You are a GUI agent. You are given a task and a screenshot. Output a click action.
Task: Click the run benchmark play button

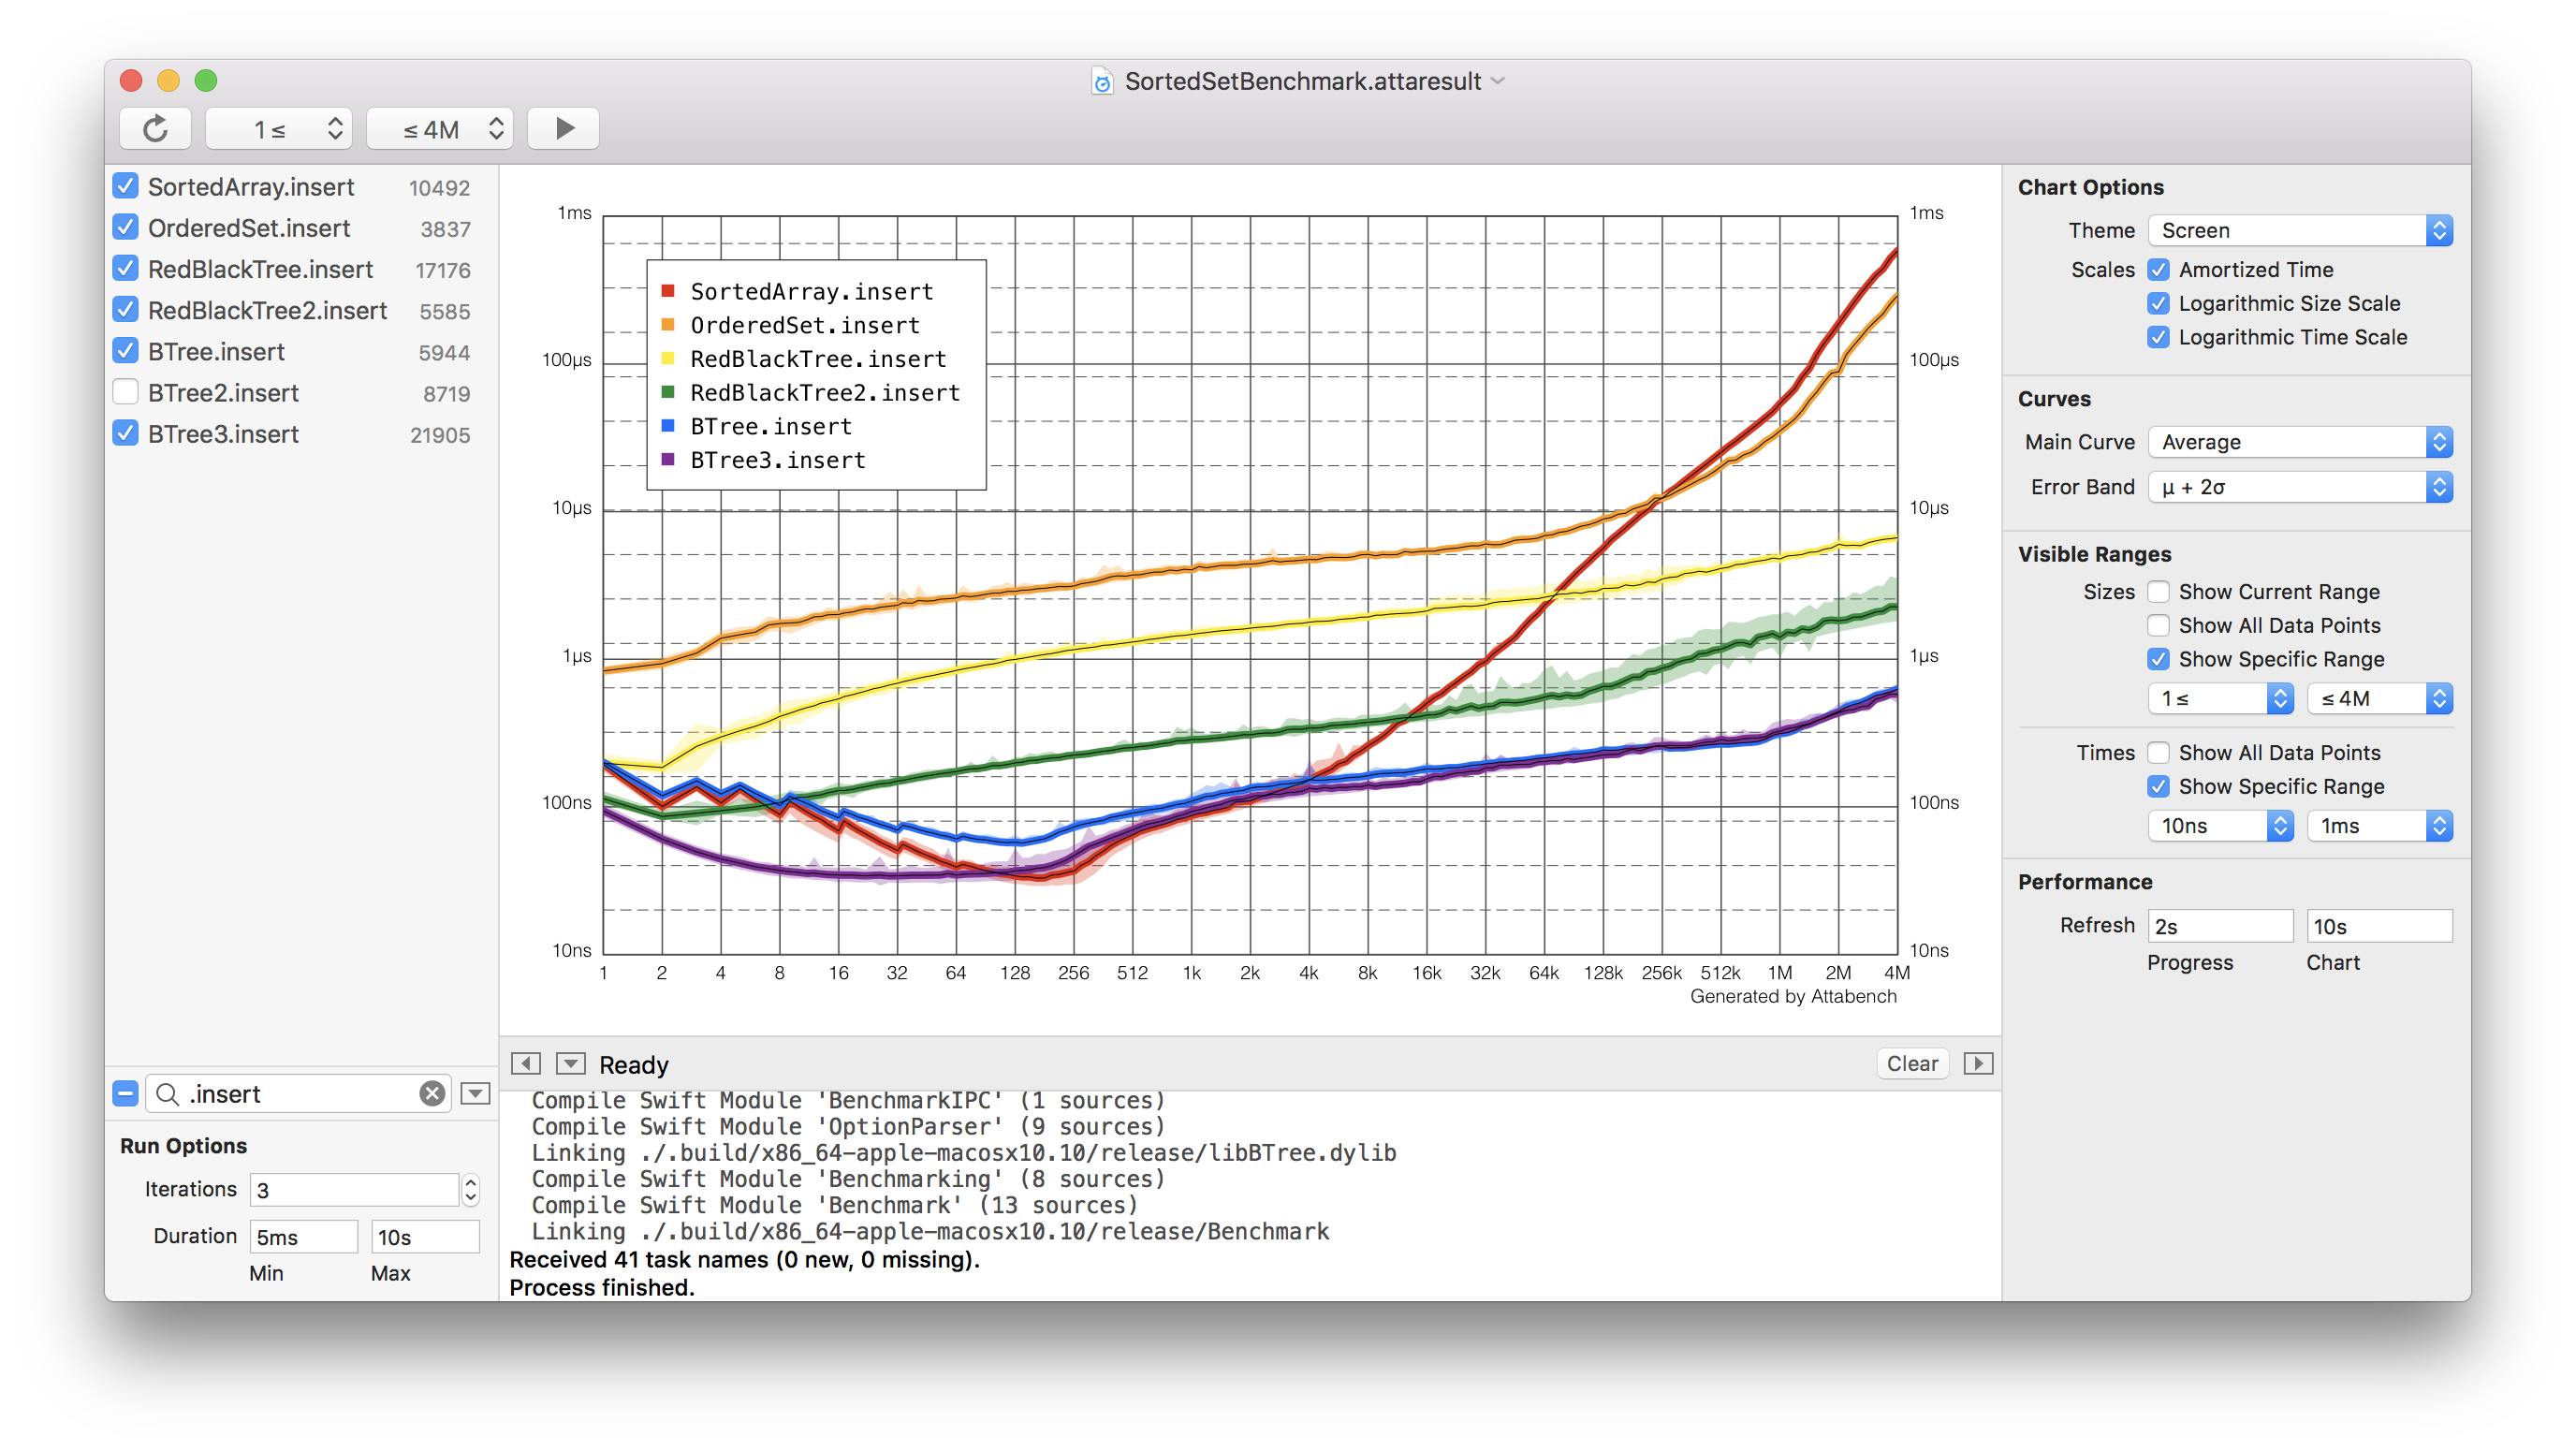[564, 127]
